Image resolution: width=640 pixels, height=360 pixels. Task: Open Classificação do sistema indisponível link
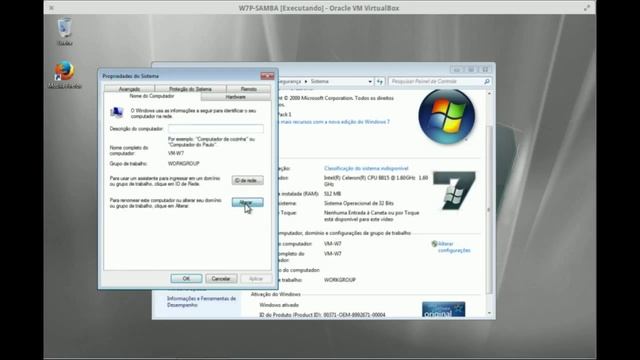[366, 168]
